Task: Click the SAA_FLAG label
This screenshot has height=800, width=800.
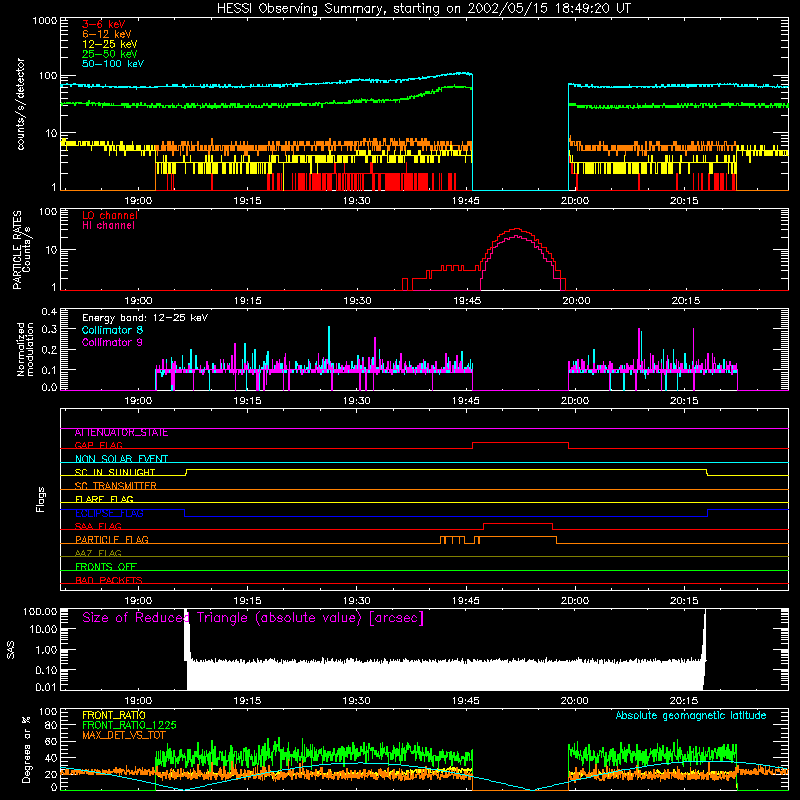Action: (x=98, y=526)
